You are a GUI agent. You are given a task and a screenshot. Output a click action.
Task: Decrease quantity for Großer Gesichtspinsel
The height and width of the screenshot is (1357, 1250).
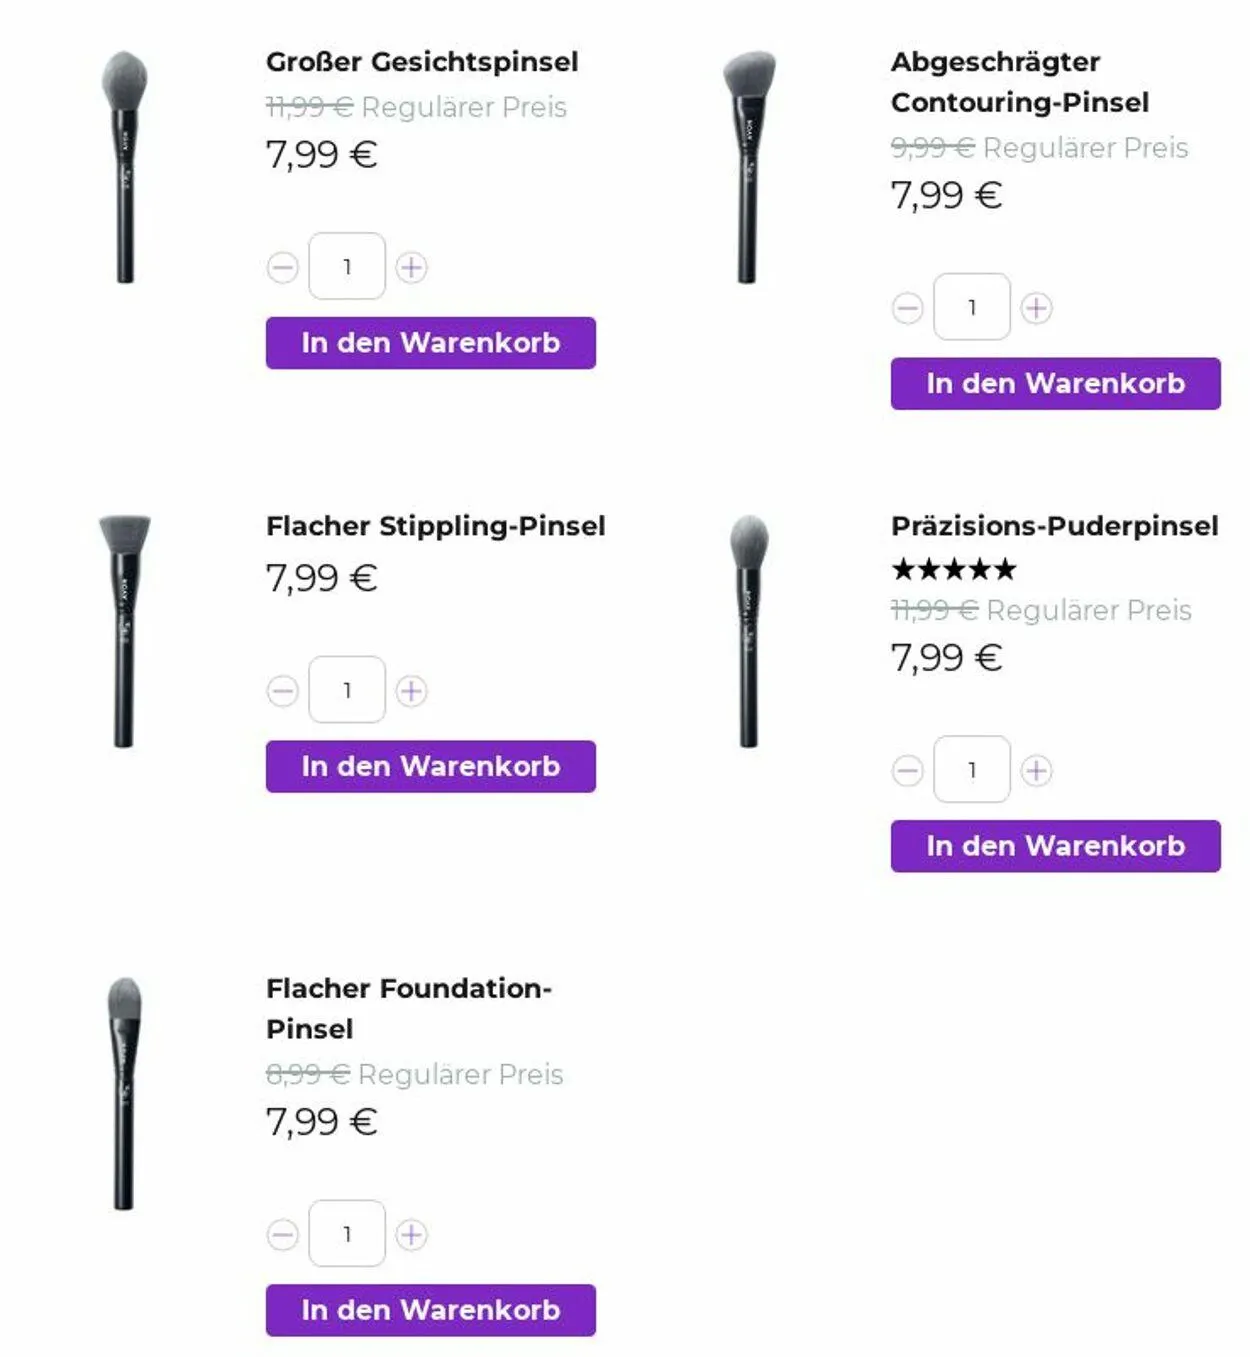point(283,267)
